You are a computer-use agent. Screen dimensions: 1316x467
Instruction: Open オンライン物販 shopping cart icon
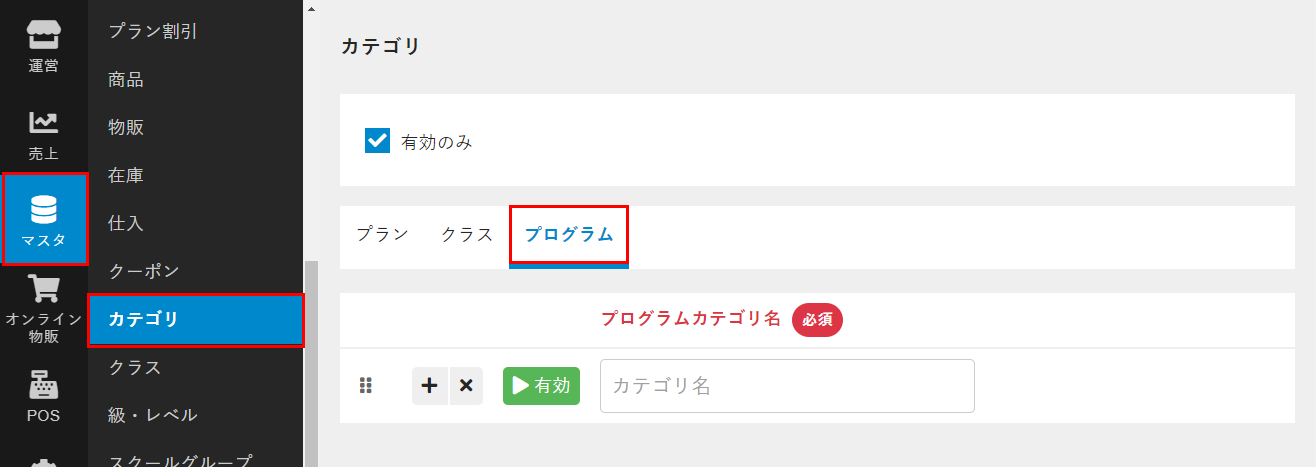[43, 290]
